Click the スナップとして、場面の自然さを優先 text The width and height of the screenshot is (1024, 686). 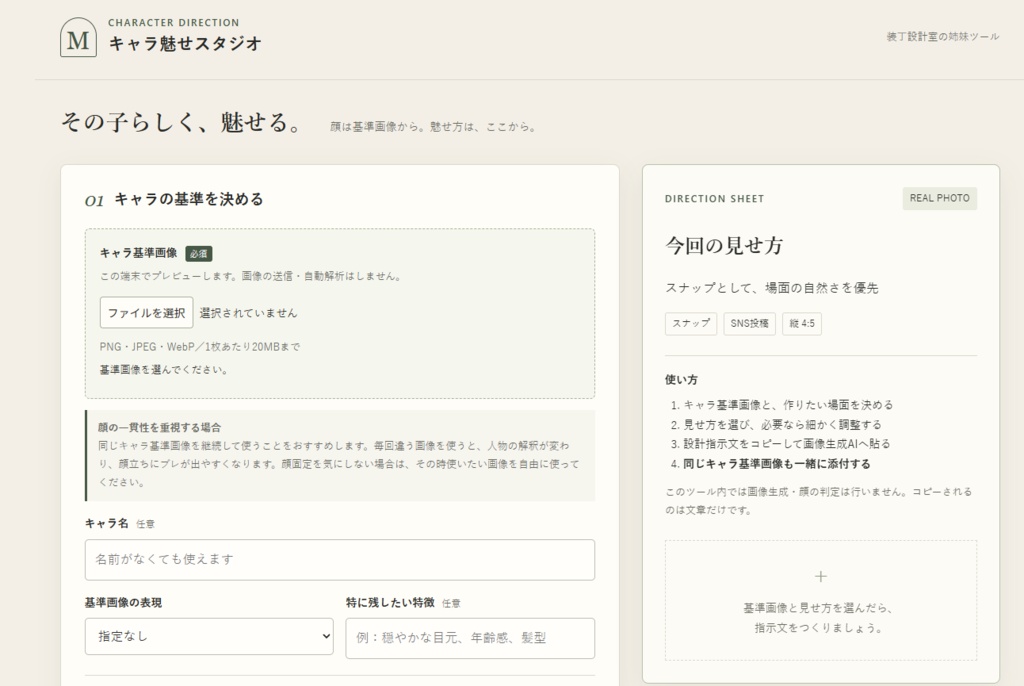[x=772, y=288]
